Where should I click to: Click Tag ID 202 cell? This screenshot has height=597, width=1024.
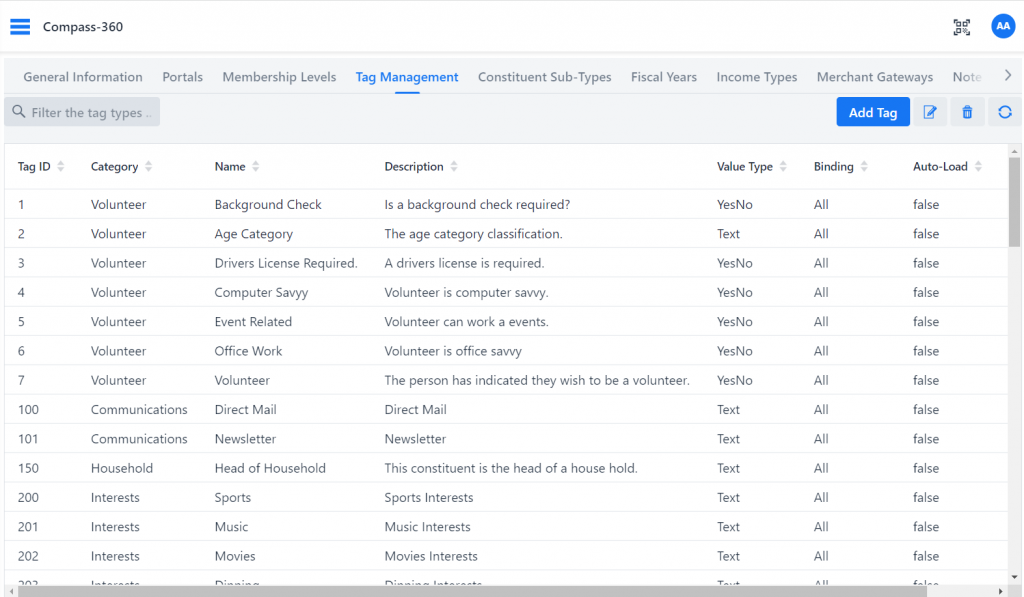[x=28, y=556]
